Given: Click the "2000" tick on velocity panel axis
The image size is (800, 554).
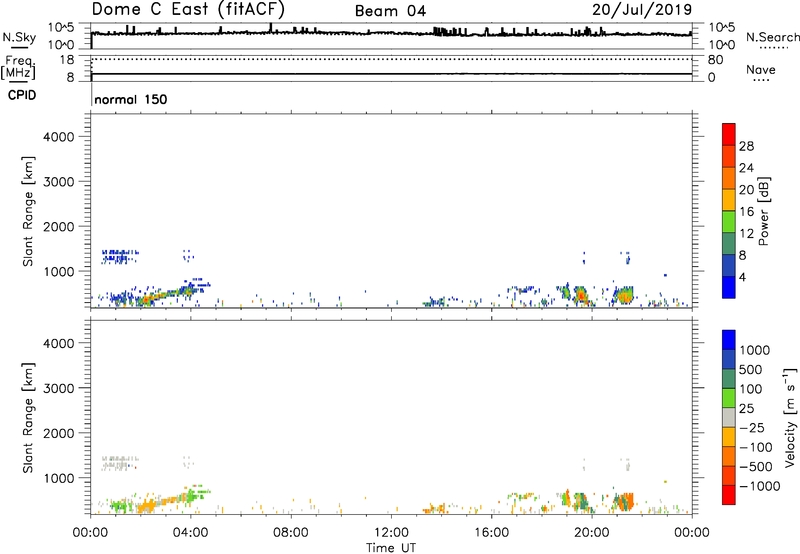Looking at the screenshot, I should [59, 433].
